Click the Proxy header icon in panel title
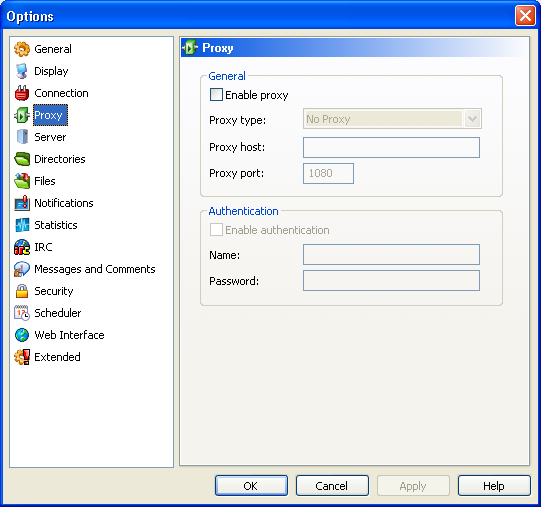 click(190, 48)
